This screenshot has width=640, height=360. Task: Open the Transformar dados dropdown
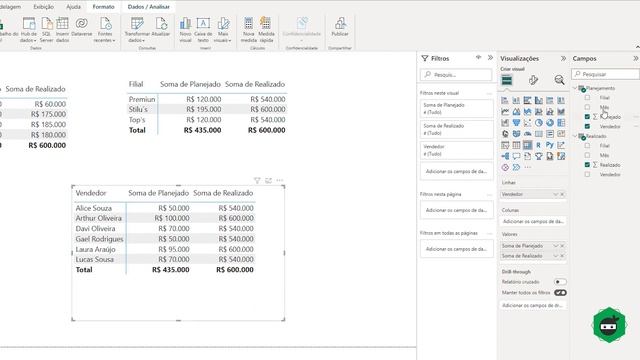137,30
